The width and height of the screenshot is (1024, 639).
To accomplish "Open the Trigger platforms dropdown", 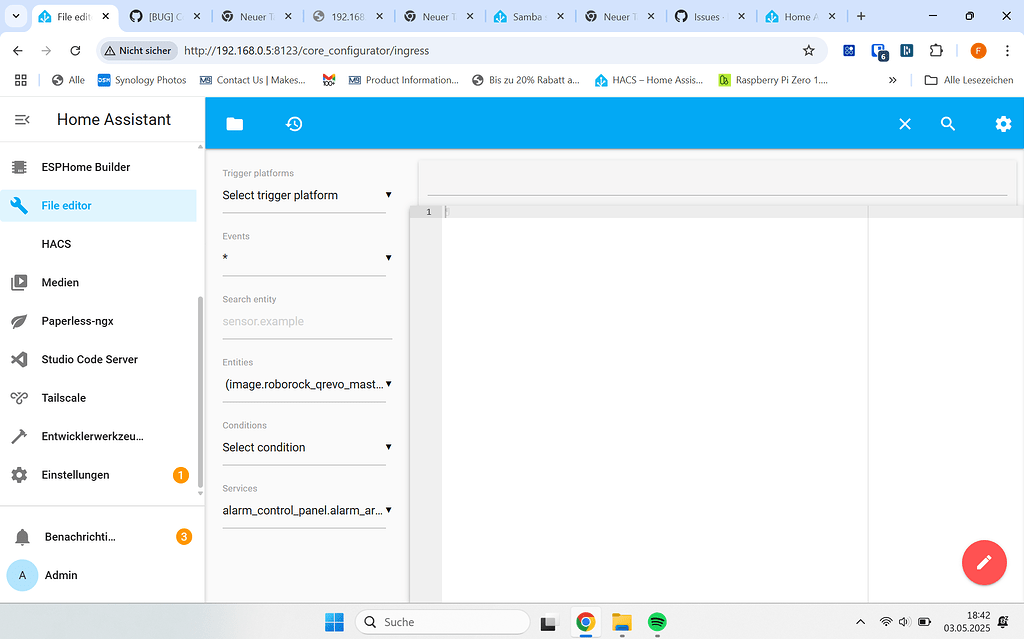I will coord(304,195).
